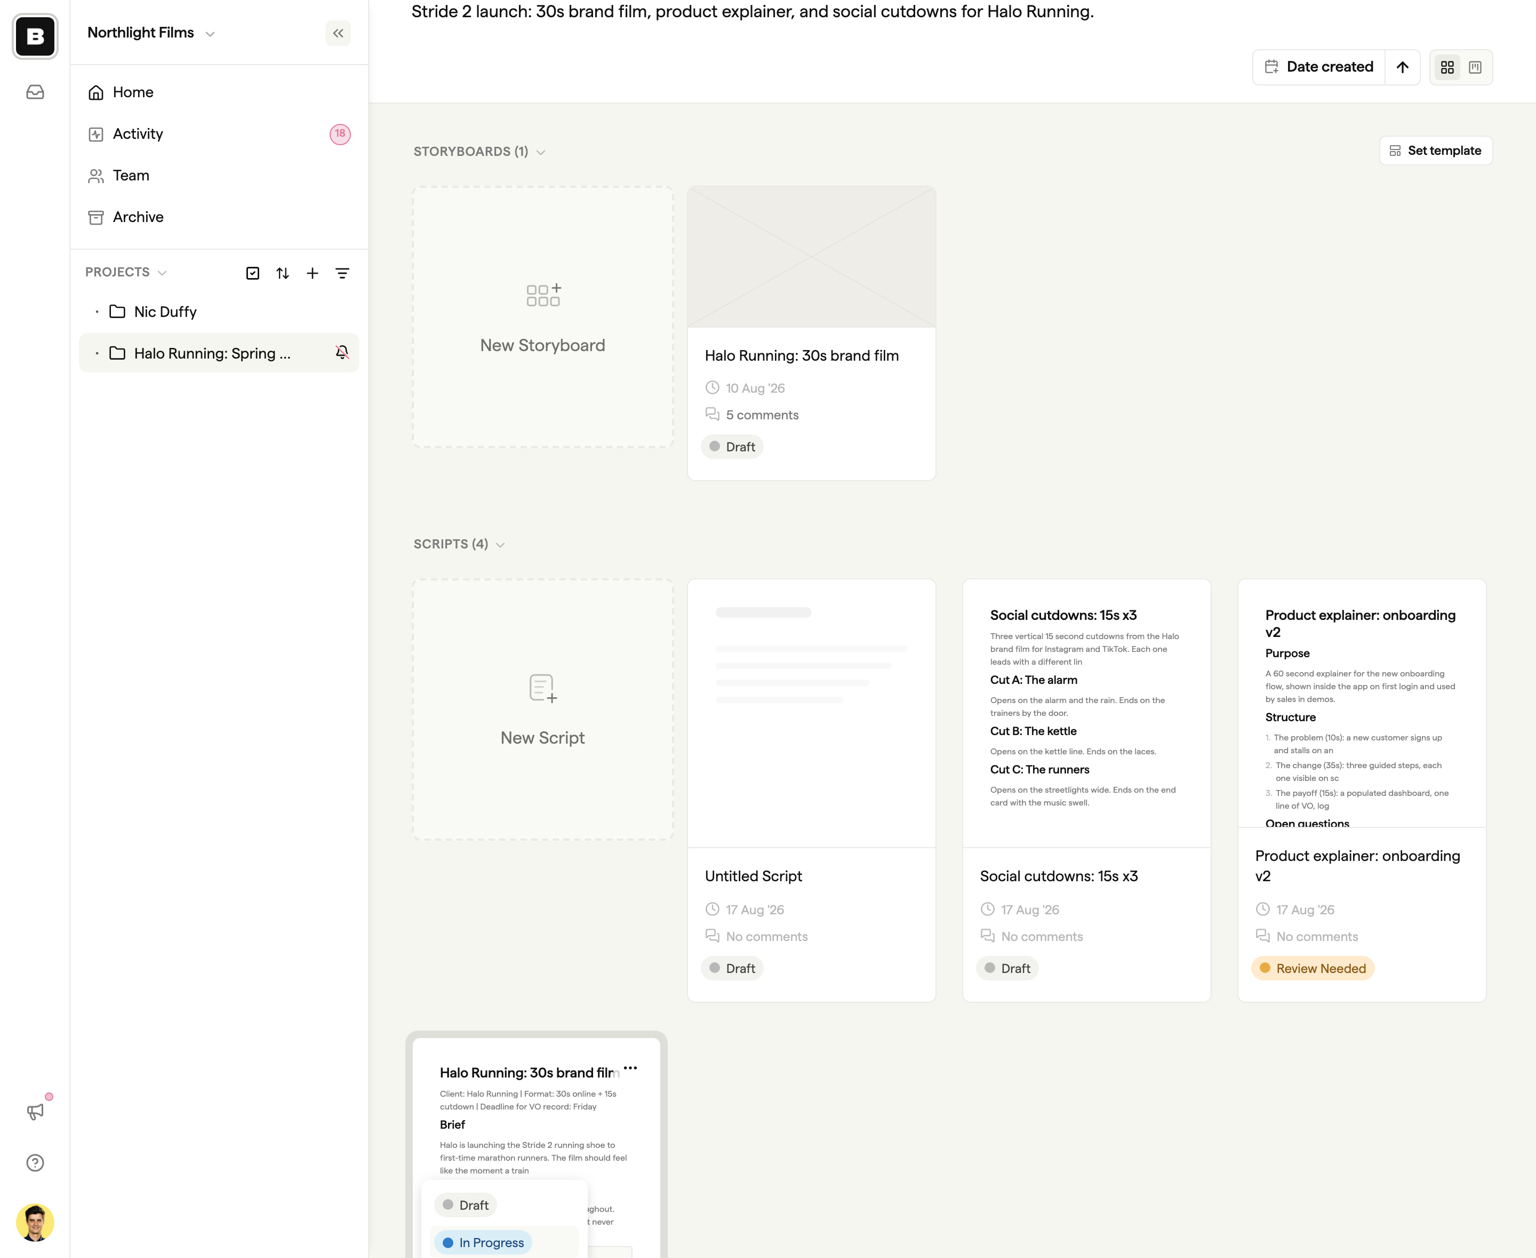Open the announcements megaphone icon
Screen dimensions: 1536x1258
[x=35, y=1111]
